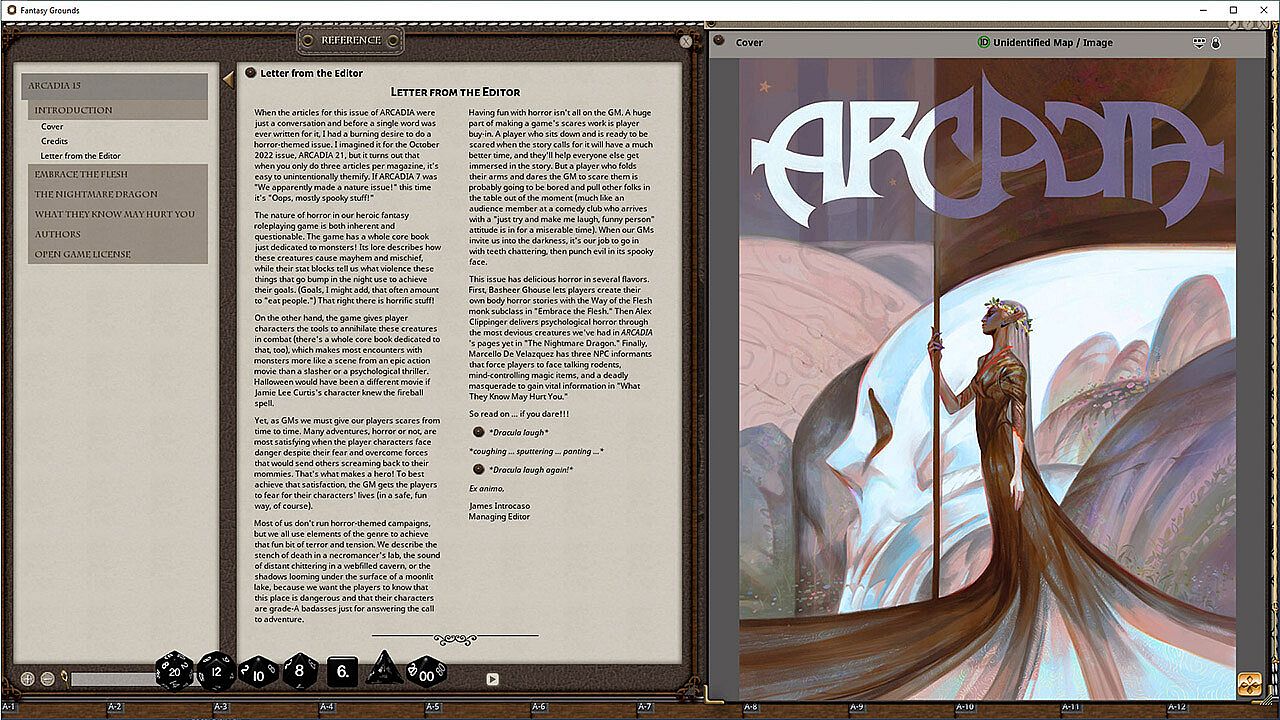Click the plus modifier button near chat entry
The image size is (1280, 720).
pos(28,679)
